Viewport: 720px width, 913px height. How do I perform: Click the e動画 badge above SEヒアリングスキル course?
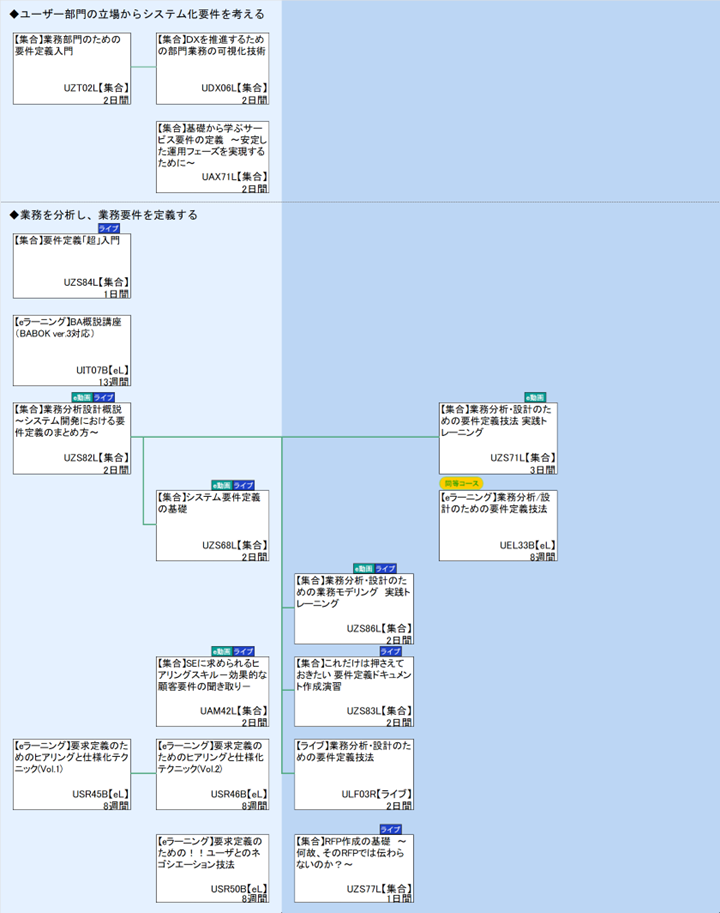[221, 651]
